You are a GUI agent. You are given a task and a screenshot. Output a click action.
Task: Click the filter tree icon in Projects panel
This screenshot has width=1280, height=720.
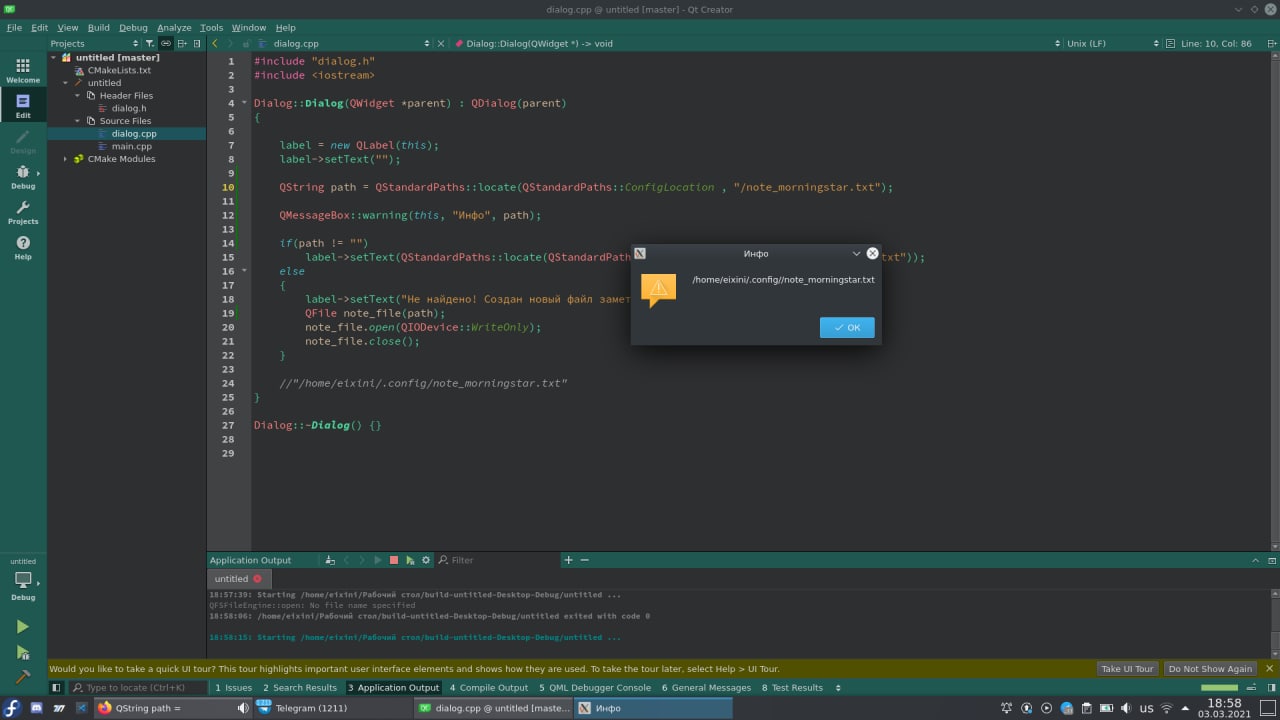point(149,43)
